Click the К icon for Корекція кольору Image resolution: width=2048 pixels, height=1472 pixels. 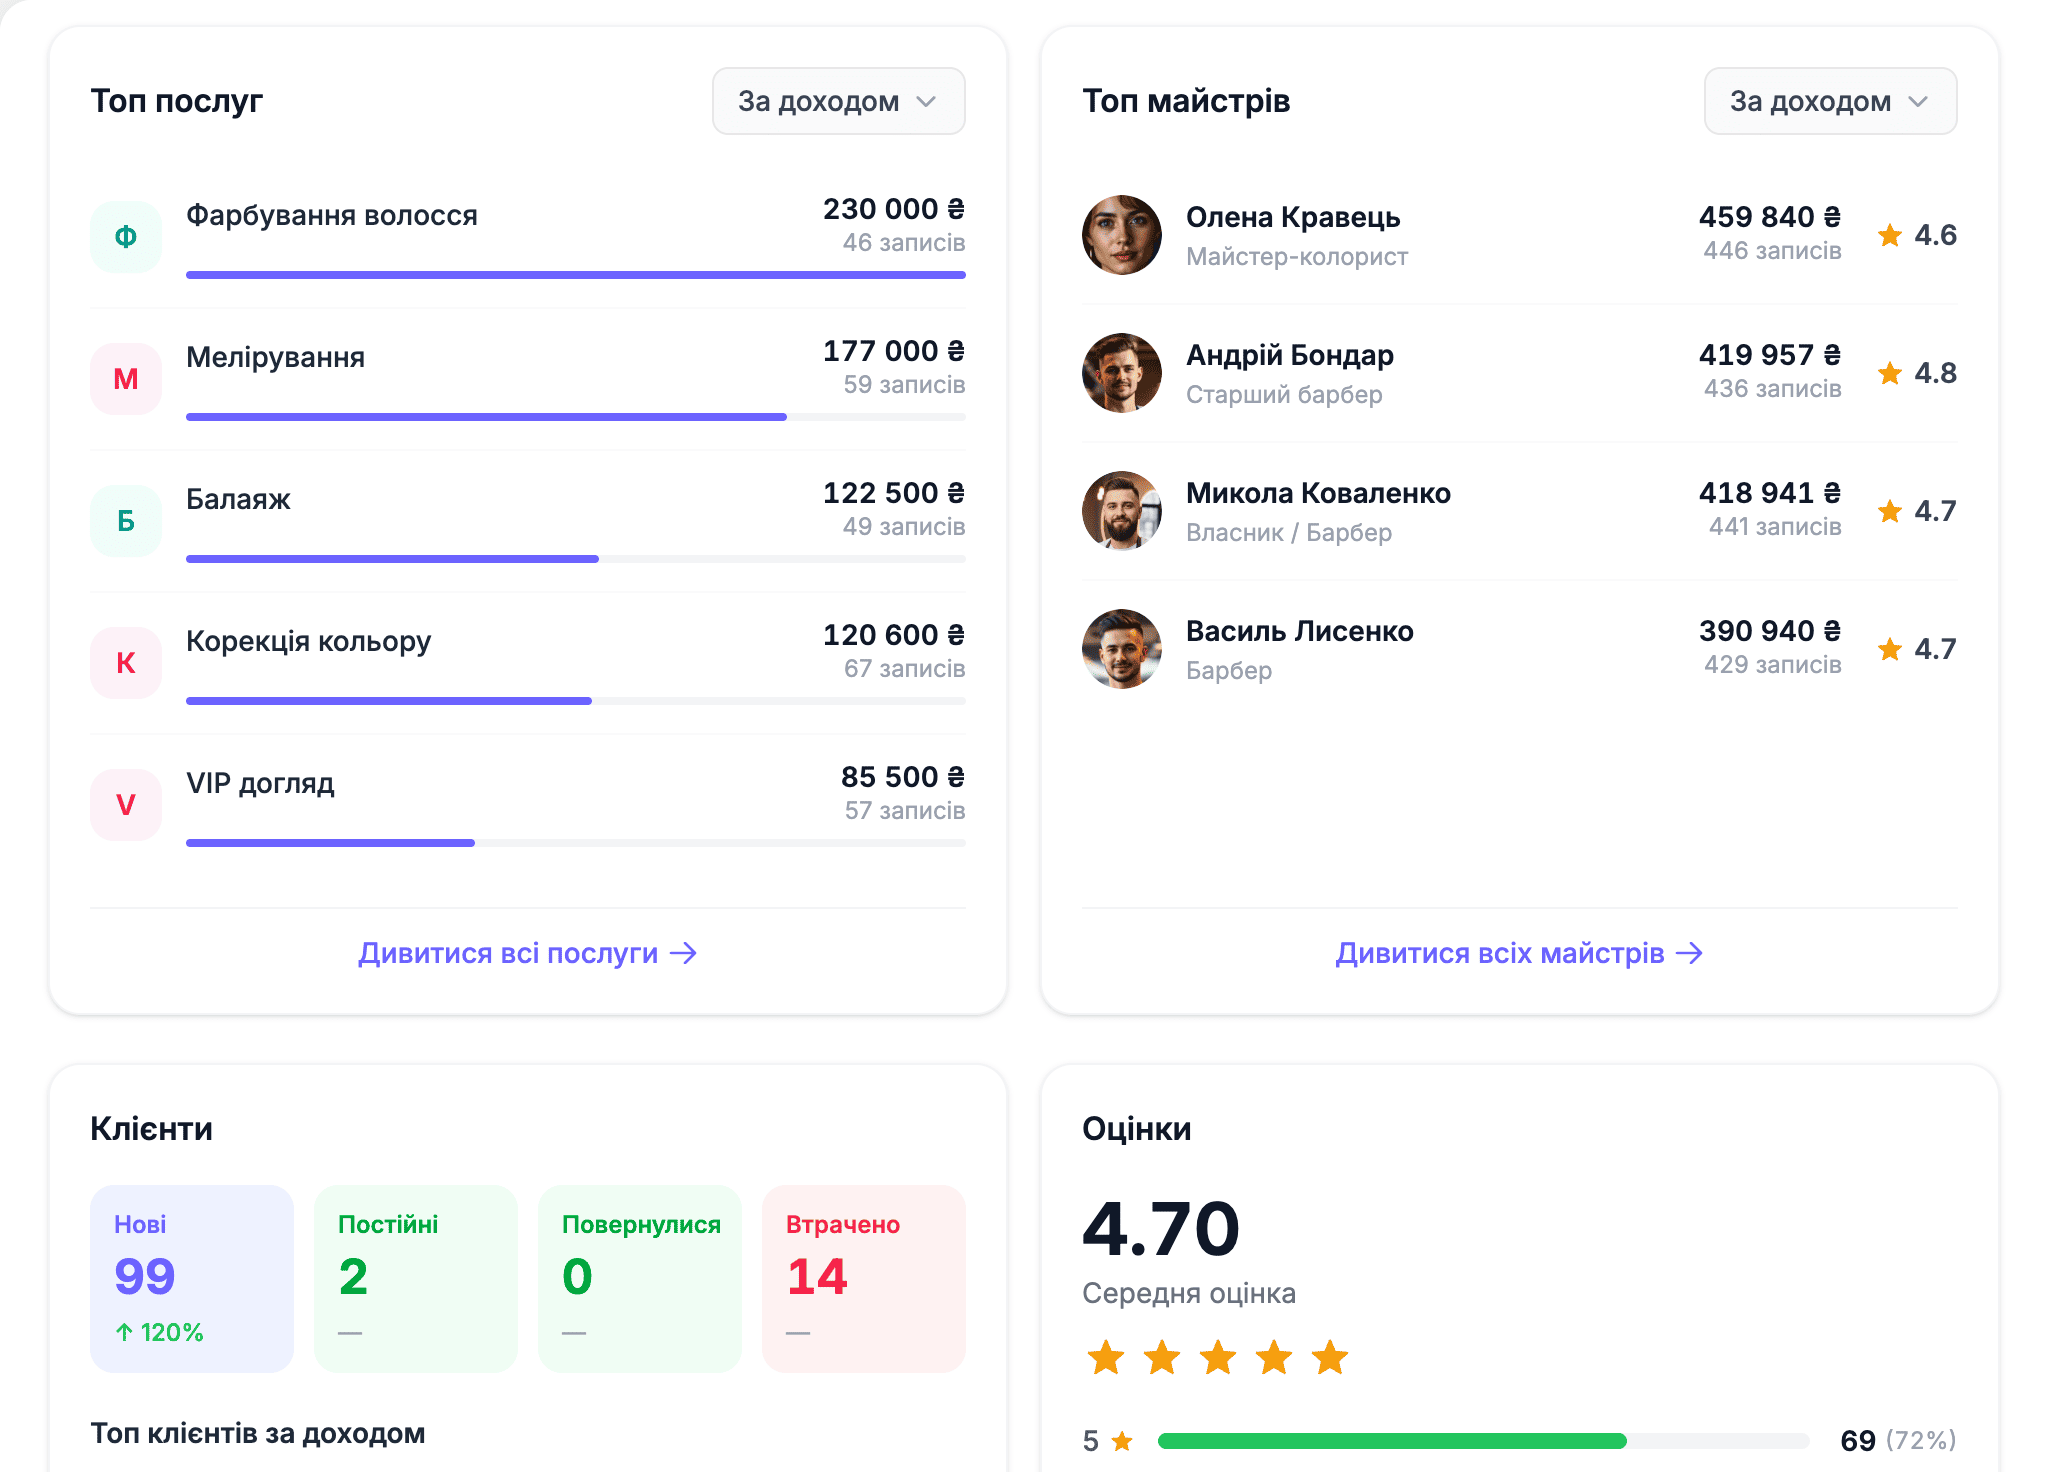pos(126,663)
